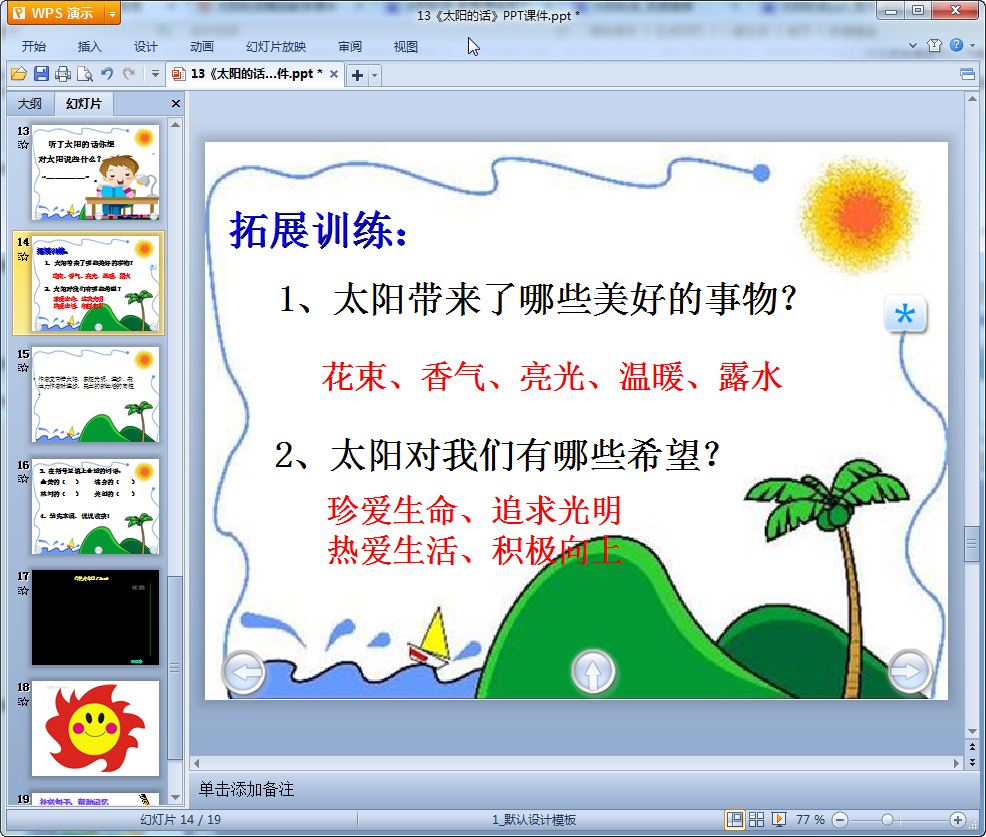Open Print Preview from toolbar
The image size is (986, 837).
85,74
